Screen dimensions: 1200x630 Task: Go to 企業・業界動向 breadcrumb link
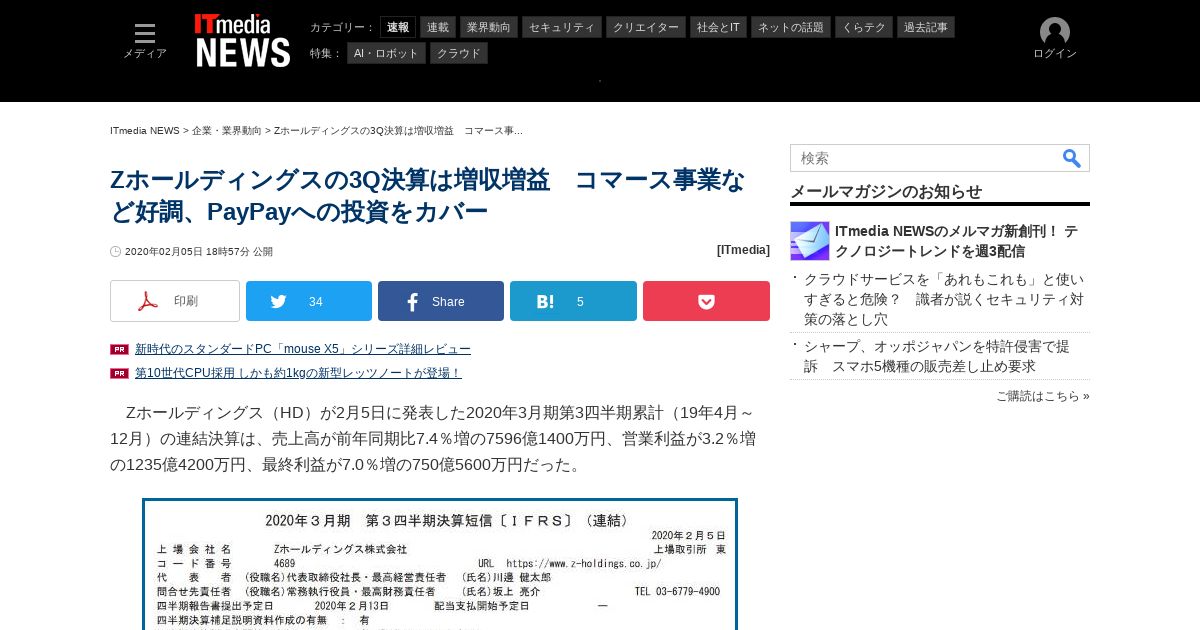click(227, 131)
